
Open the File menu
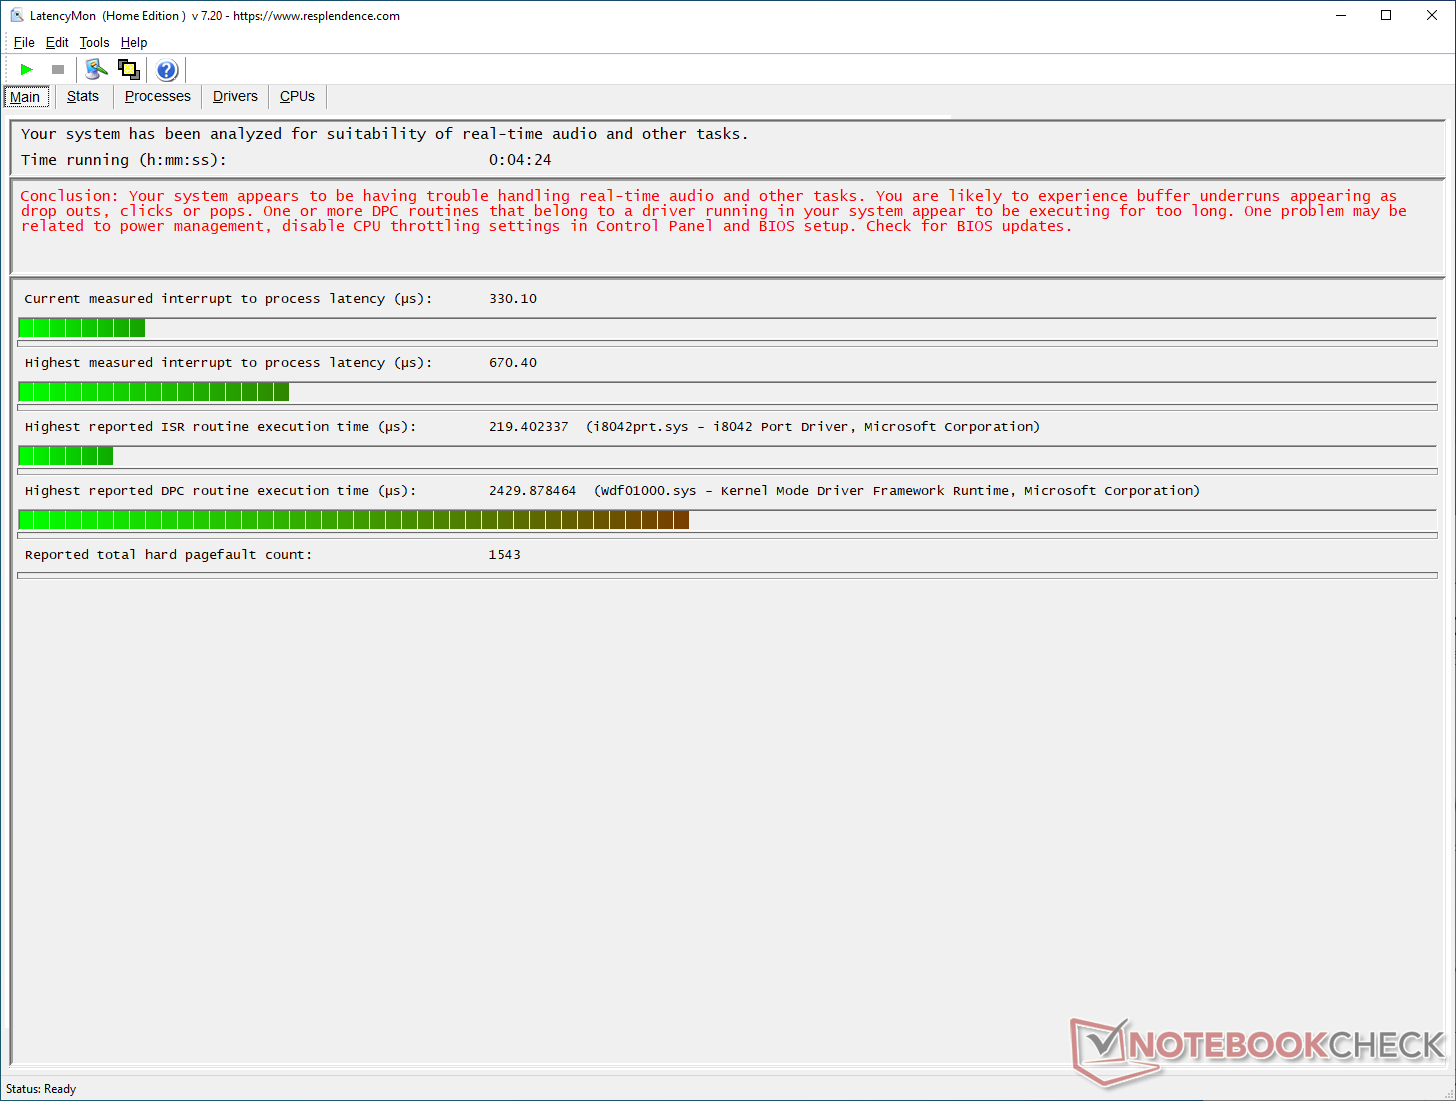(x=24, y=42)
